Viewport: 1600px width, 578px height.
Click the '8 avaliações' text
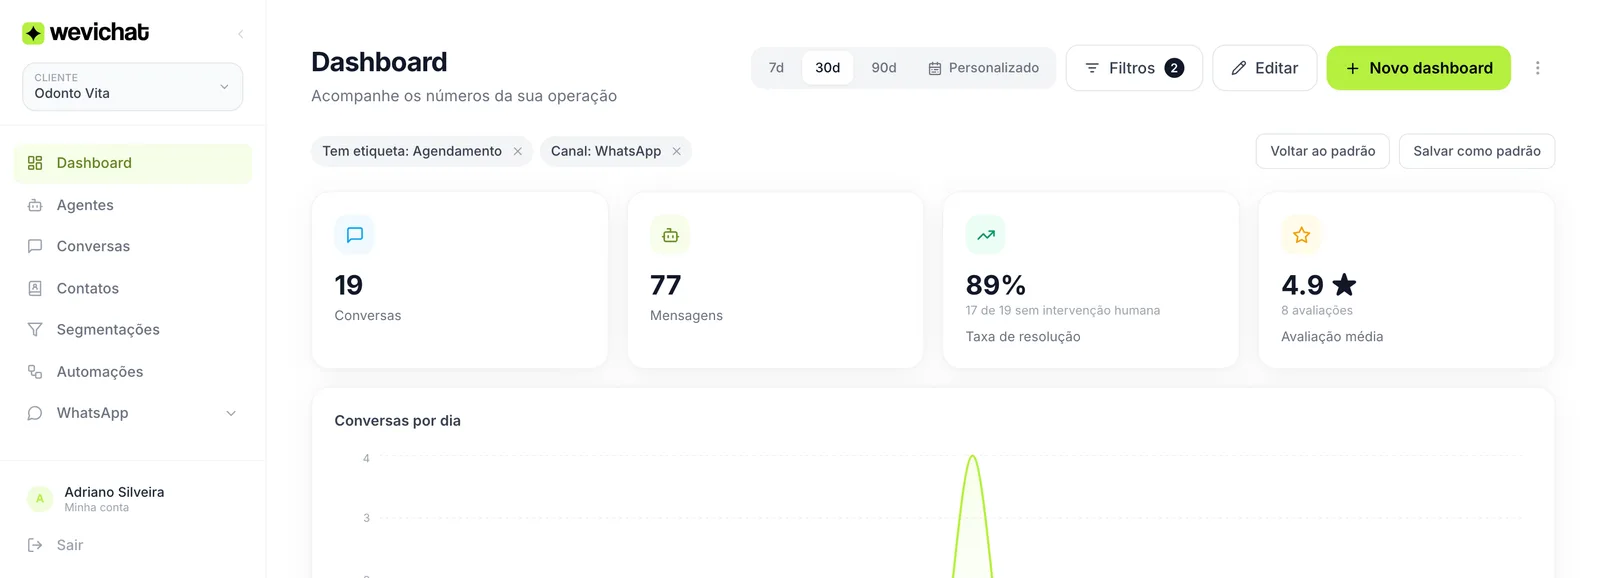tap(1317, 311)
